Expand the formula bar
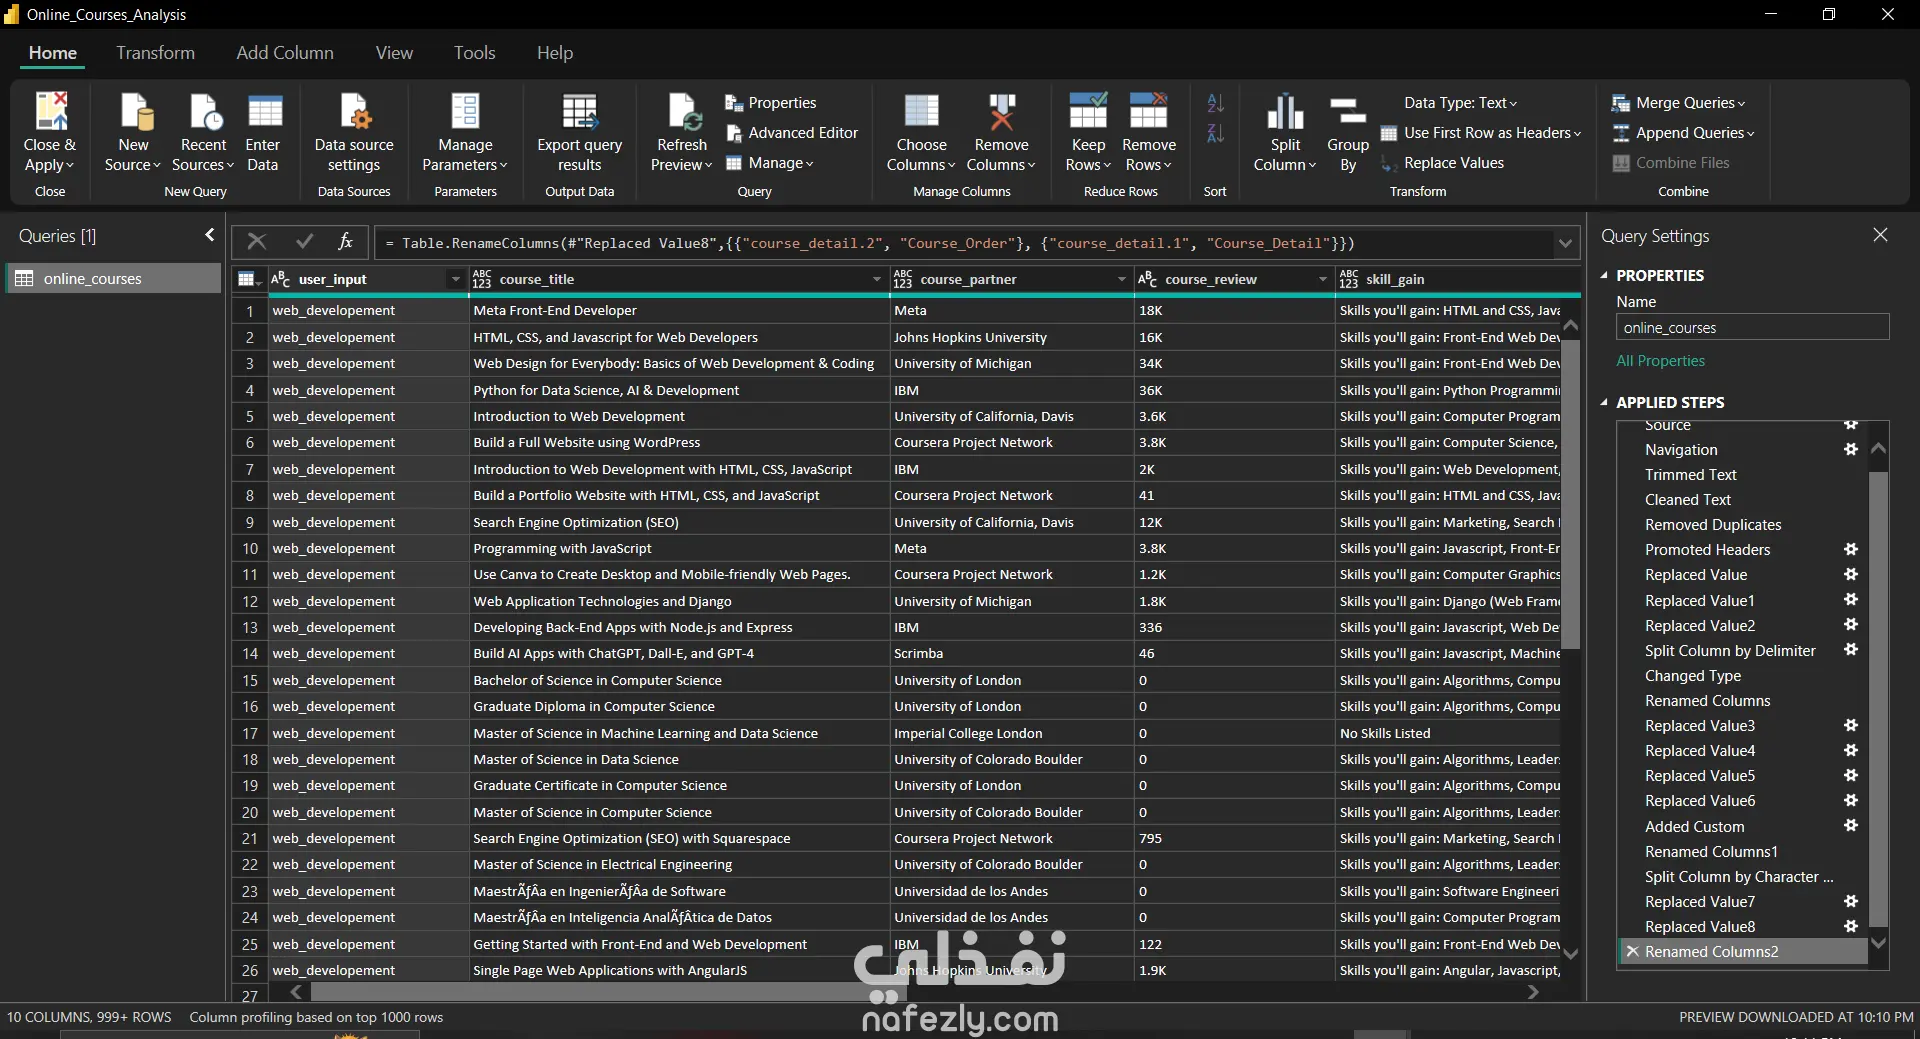Viewport: 1920px width, 1039px height. point(1565,243)
